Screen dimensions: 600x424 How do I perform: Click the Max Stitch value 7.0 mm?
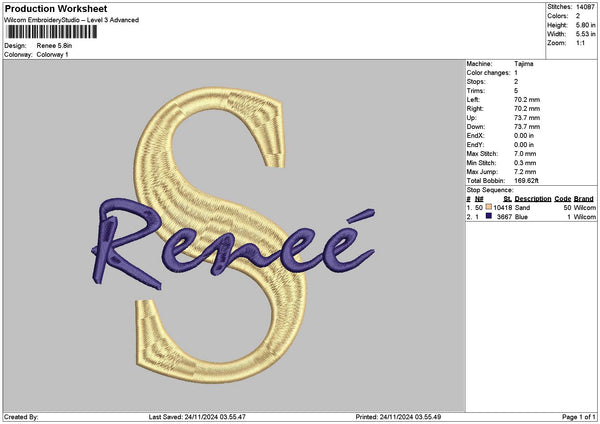[525, 154]
